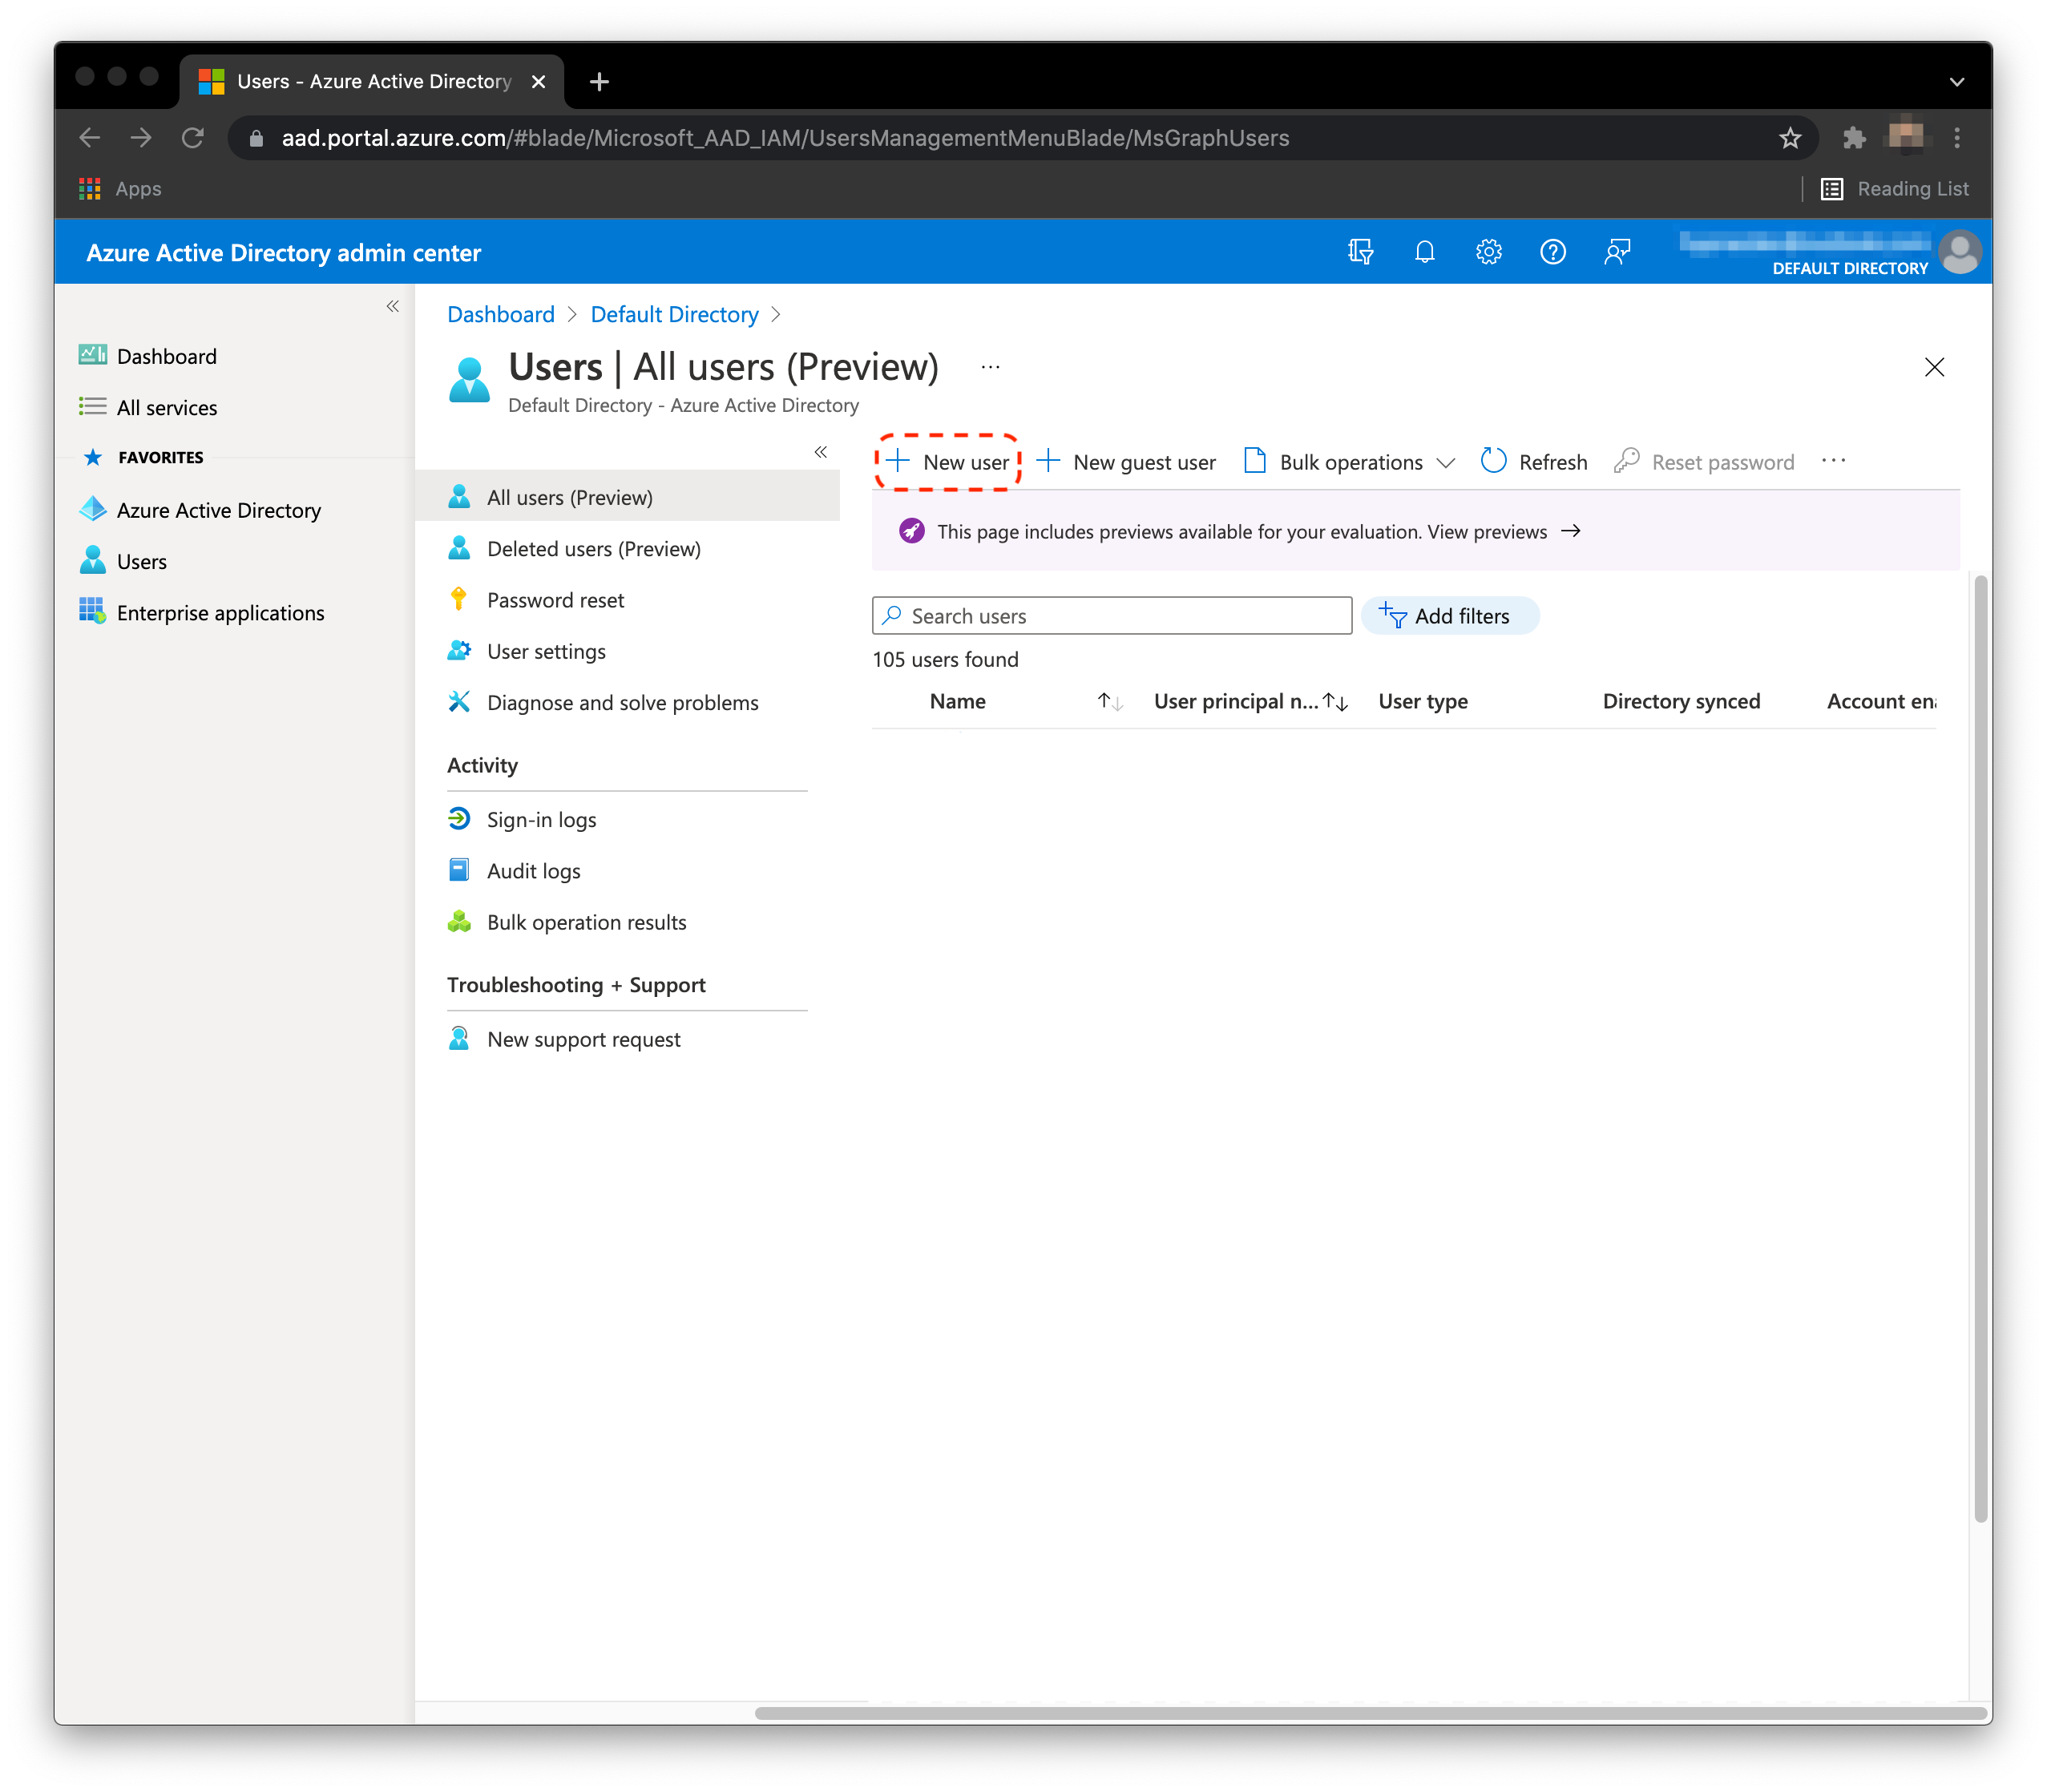Sort users by Name column arrows
The height and width of the screenshot is (1792, 2047).
pyautogui.click(x=1109, y=702)
